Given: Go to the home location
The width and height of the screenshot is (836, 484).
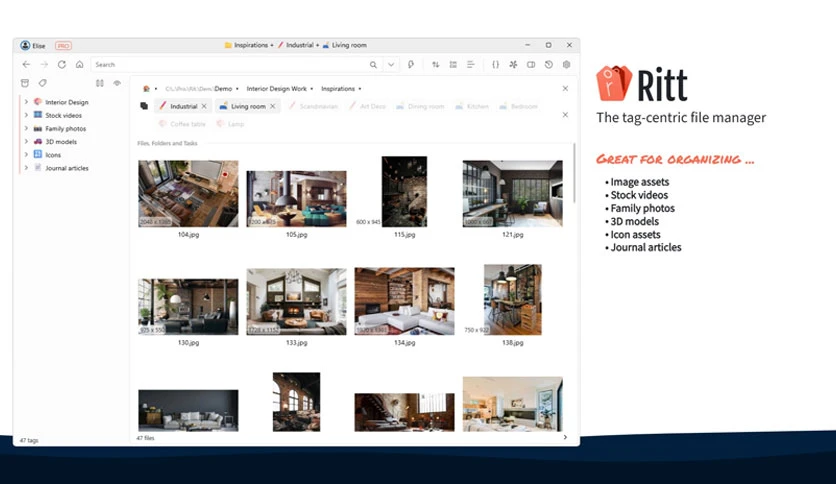Looking at the screenshot, I should coord(79,64).
